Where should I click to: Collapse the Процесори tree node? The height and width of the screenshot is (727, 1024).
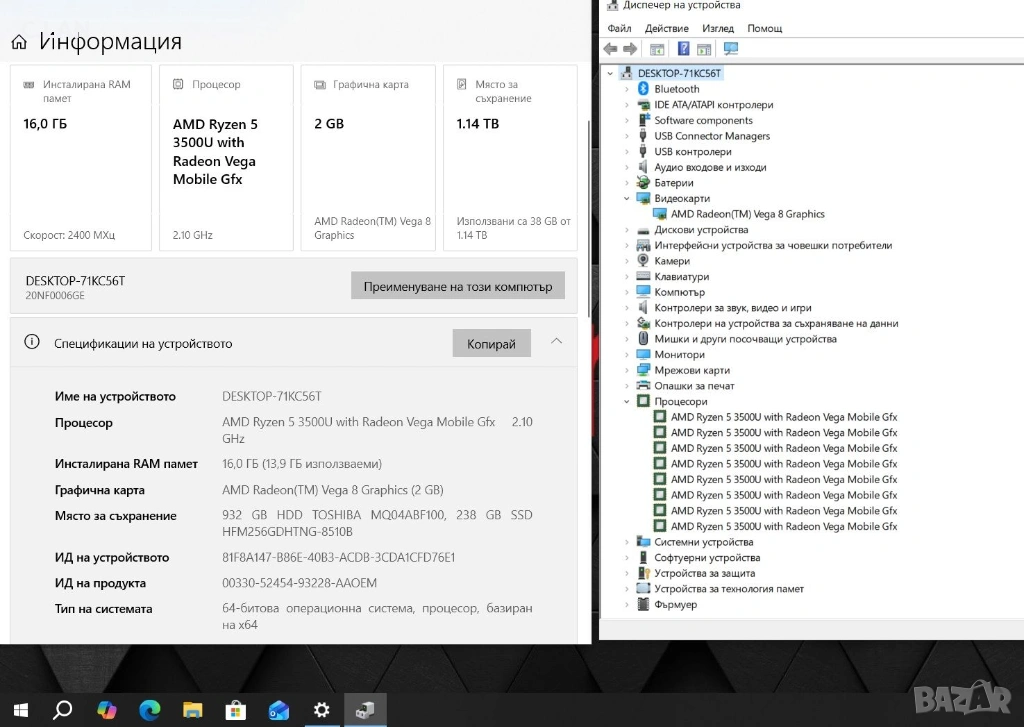coord(627,402)
